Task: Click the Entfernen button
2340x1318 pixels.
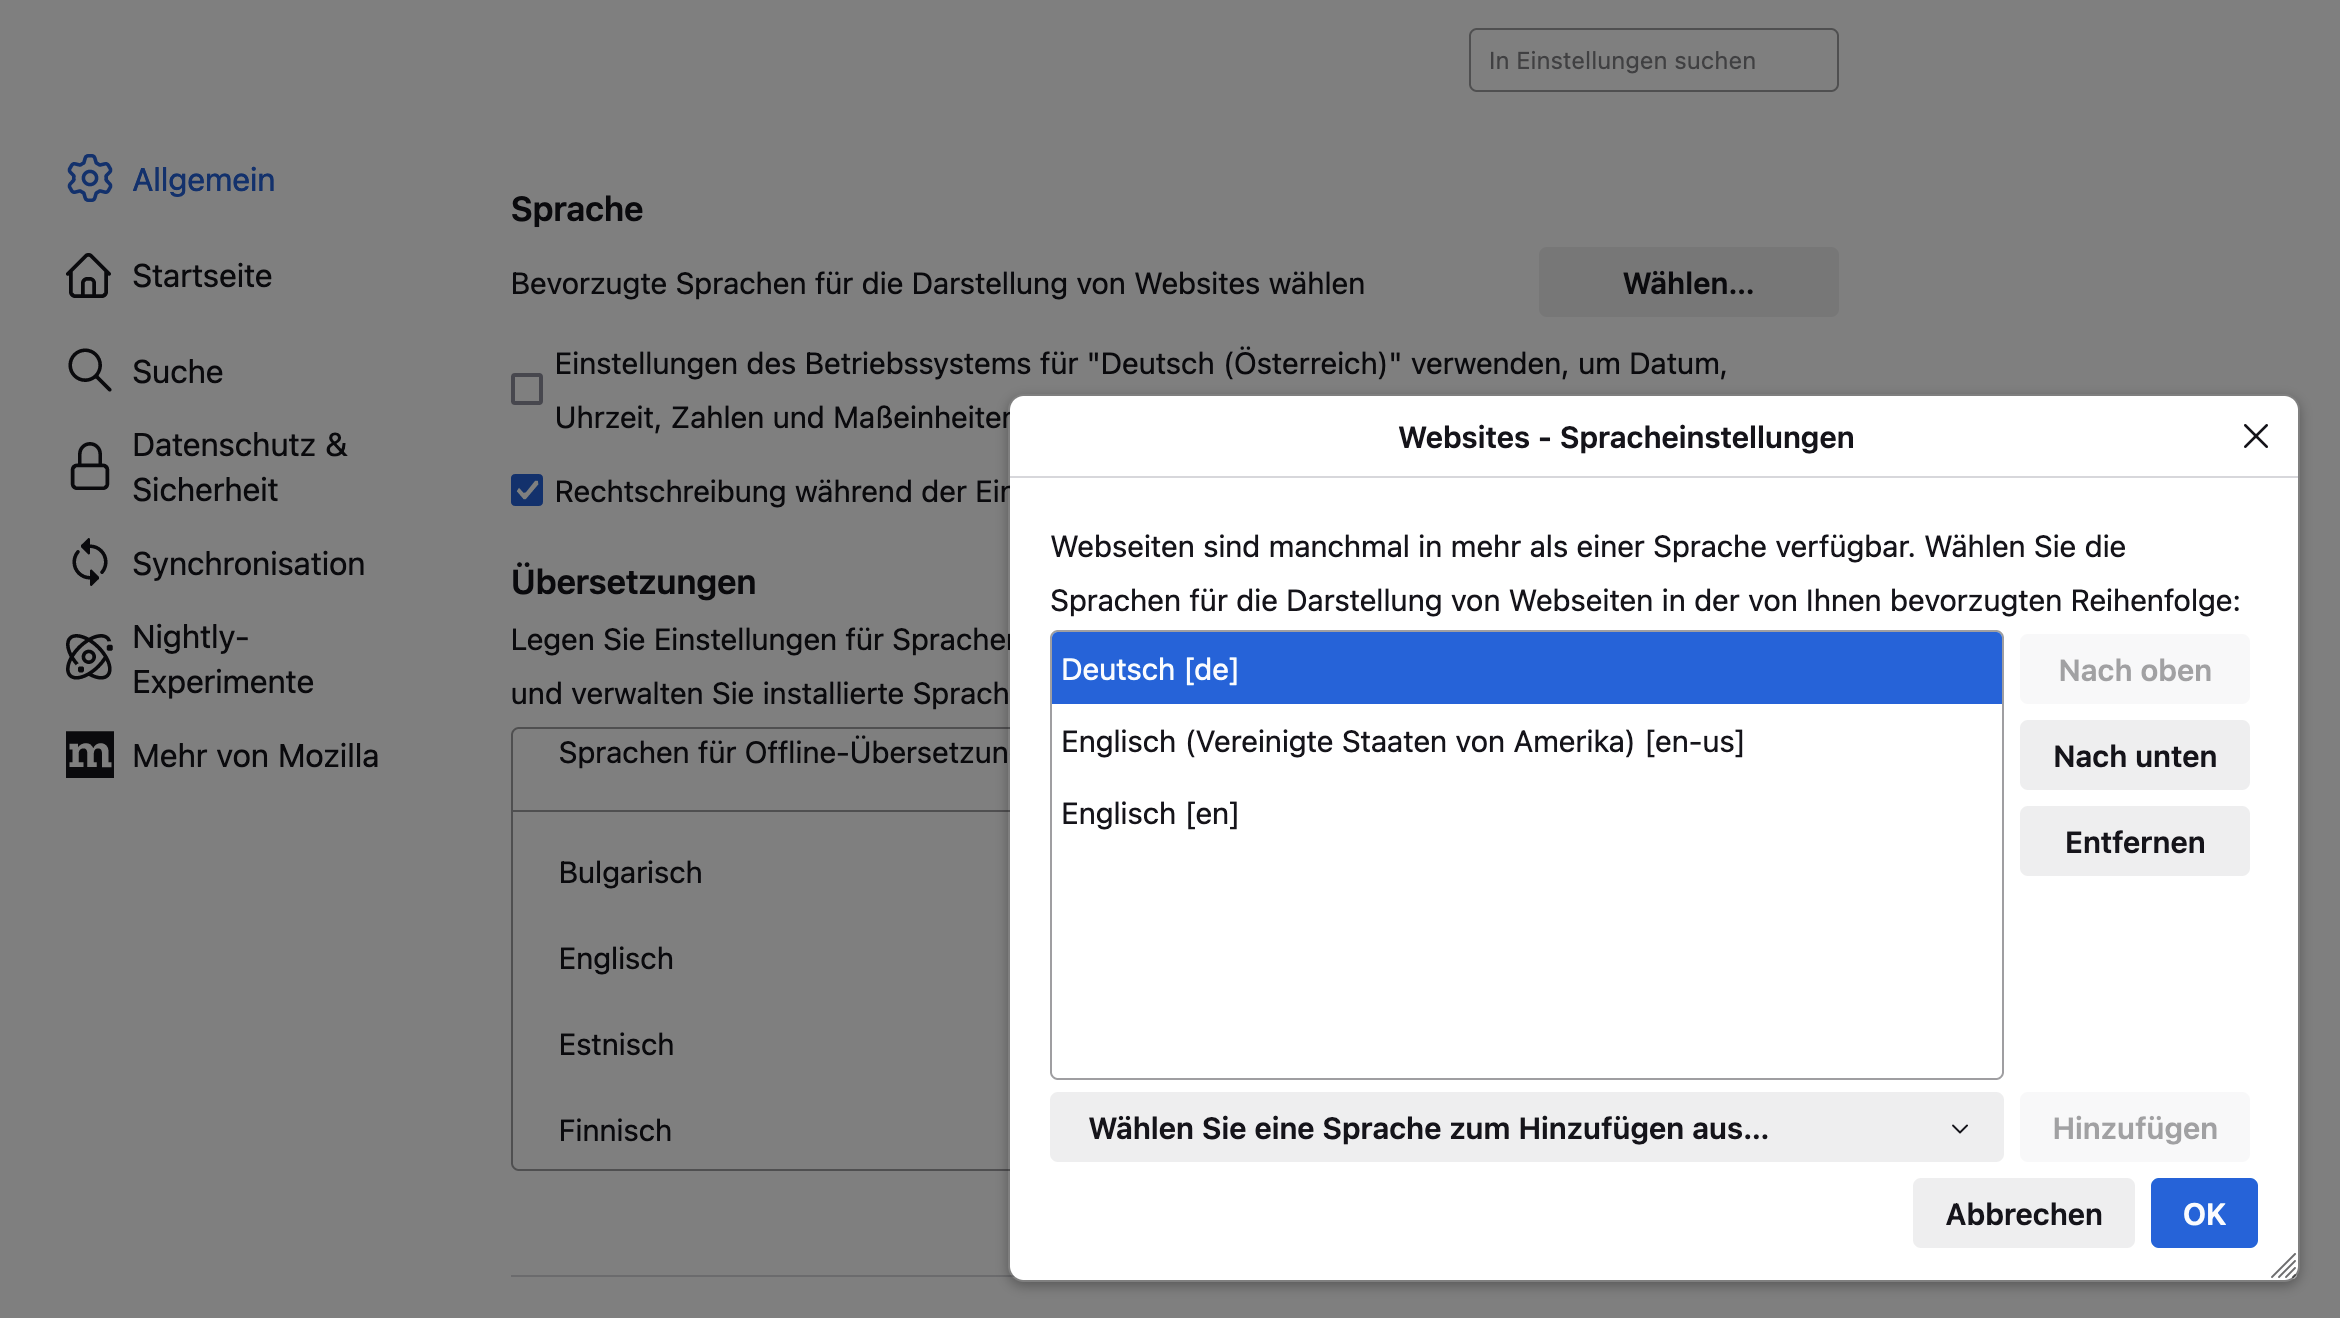Action: pyautogui.click(x=2134, y=842)
